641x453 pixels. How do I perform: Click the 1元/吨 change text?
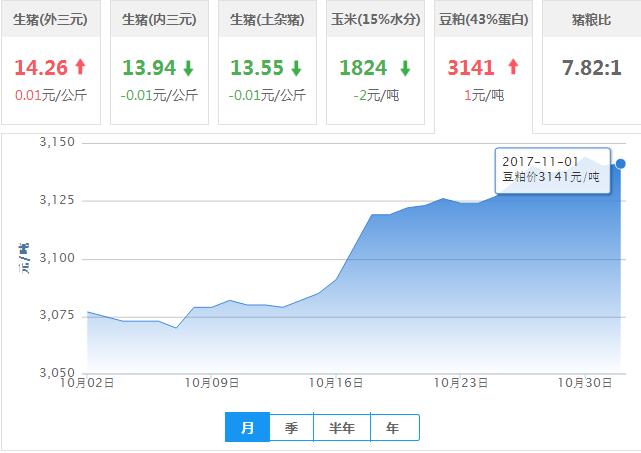484,95
